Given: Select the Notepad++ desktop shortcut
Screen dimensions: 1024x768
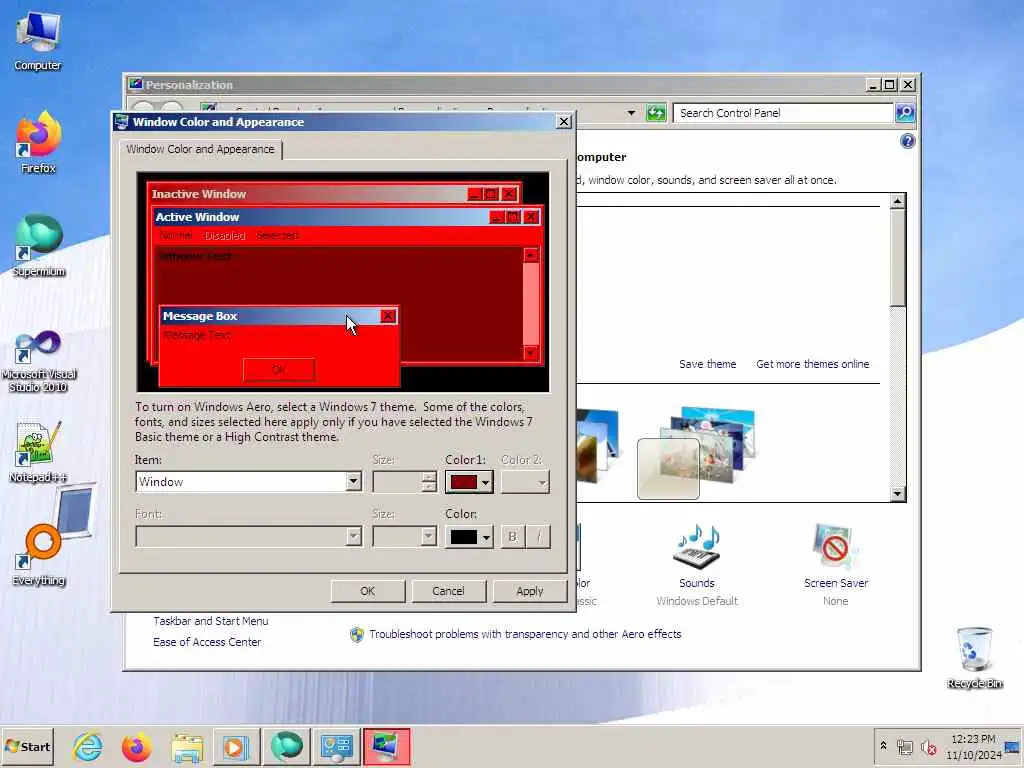Looking at the screenshot, I should pyautogui.click(x=38, y=452).
